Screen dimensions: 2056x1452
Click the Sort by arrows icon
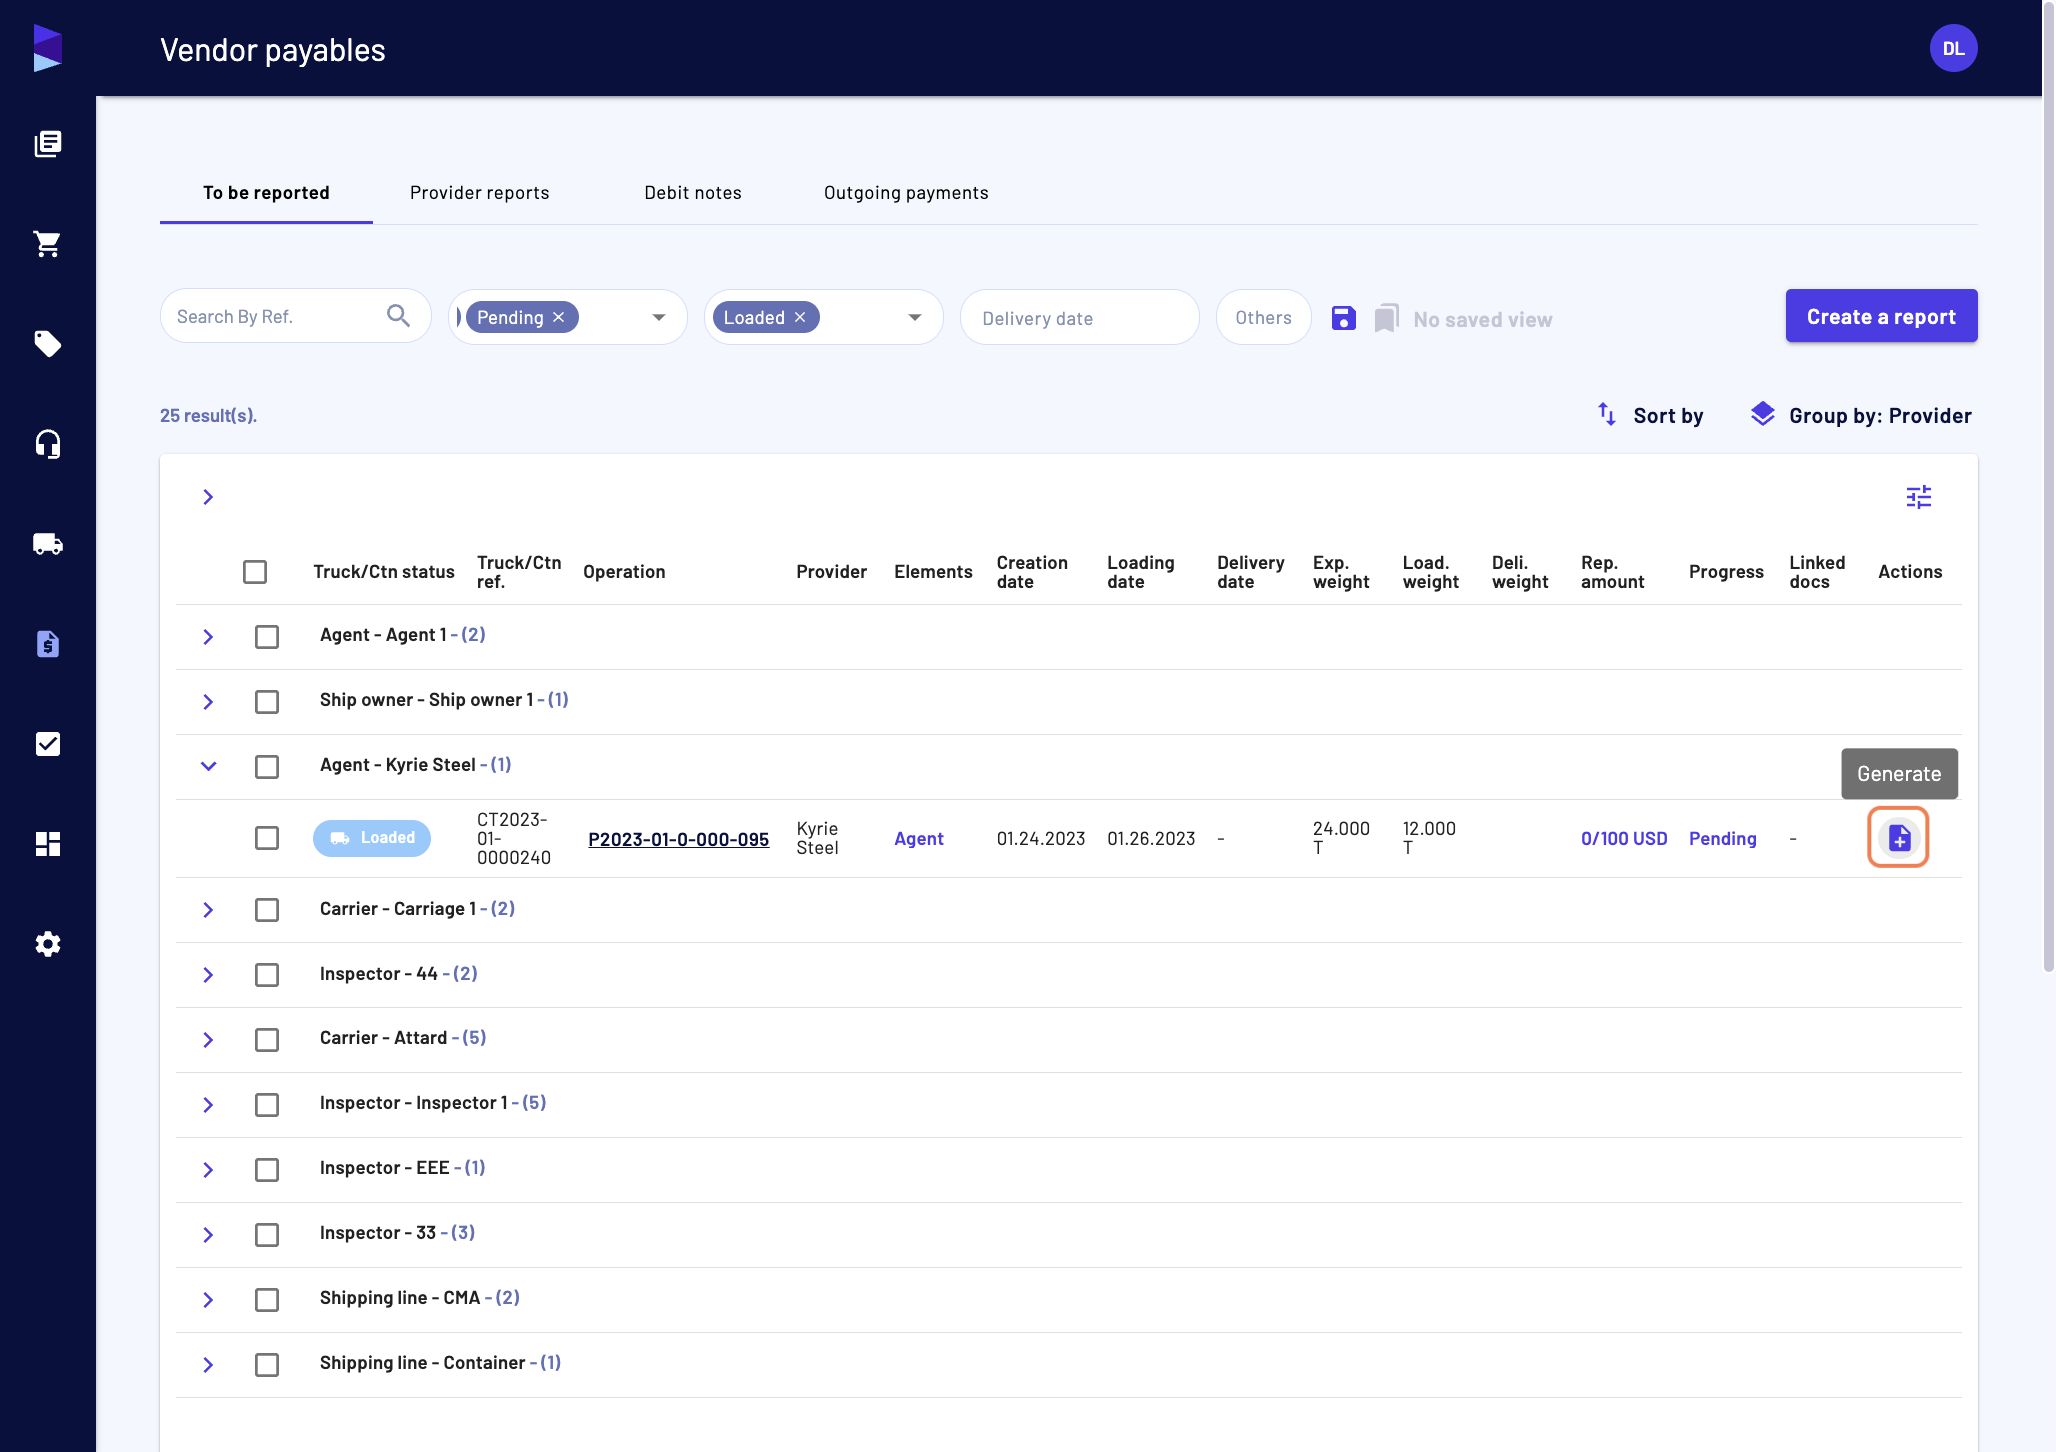tap(1606, 414)
